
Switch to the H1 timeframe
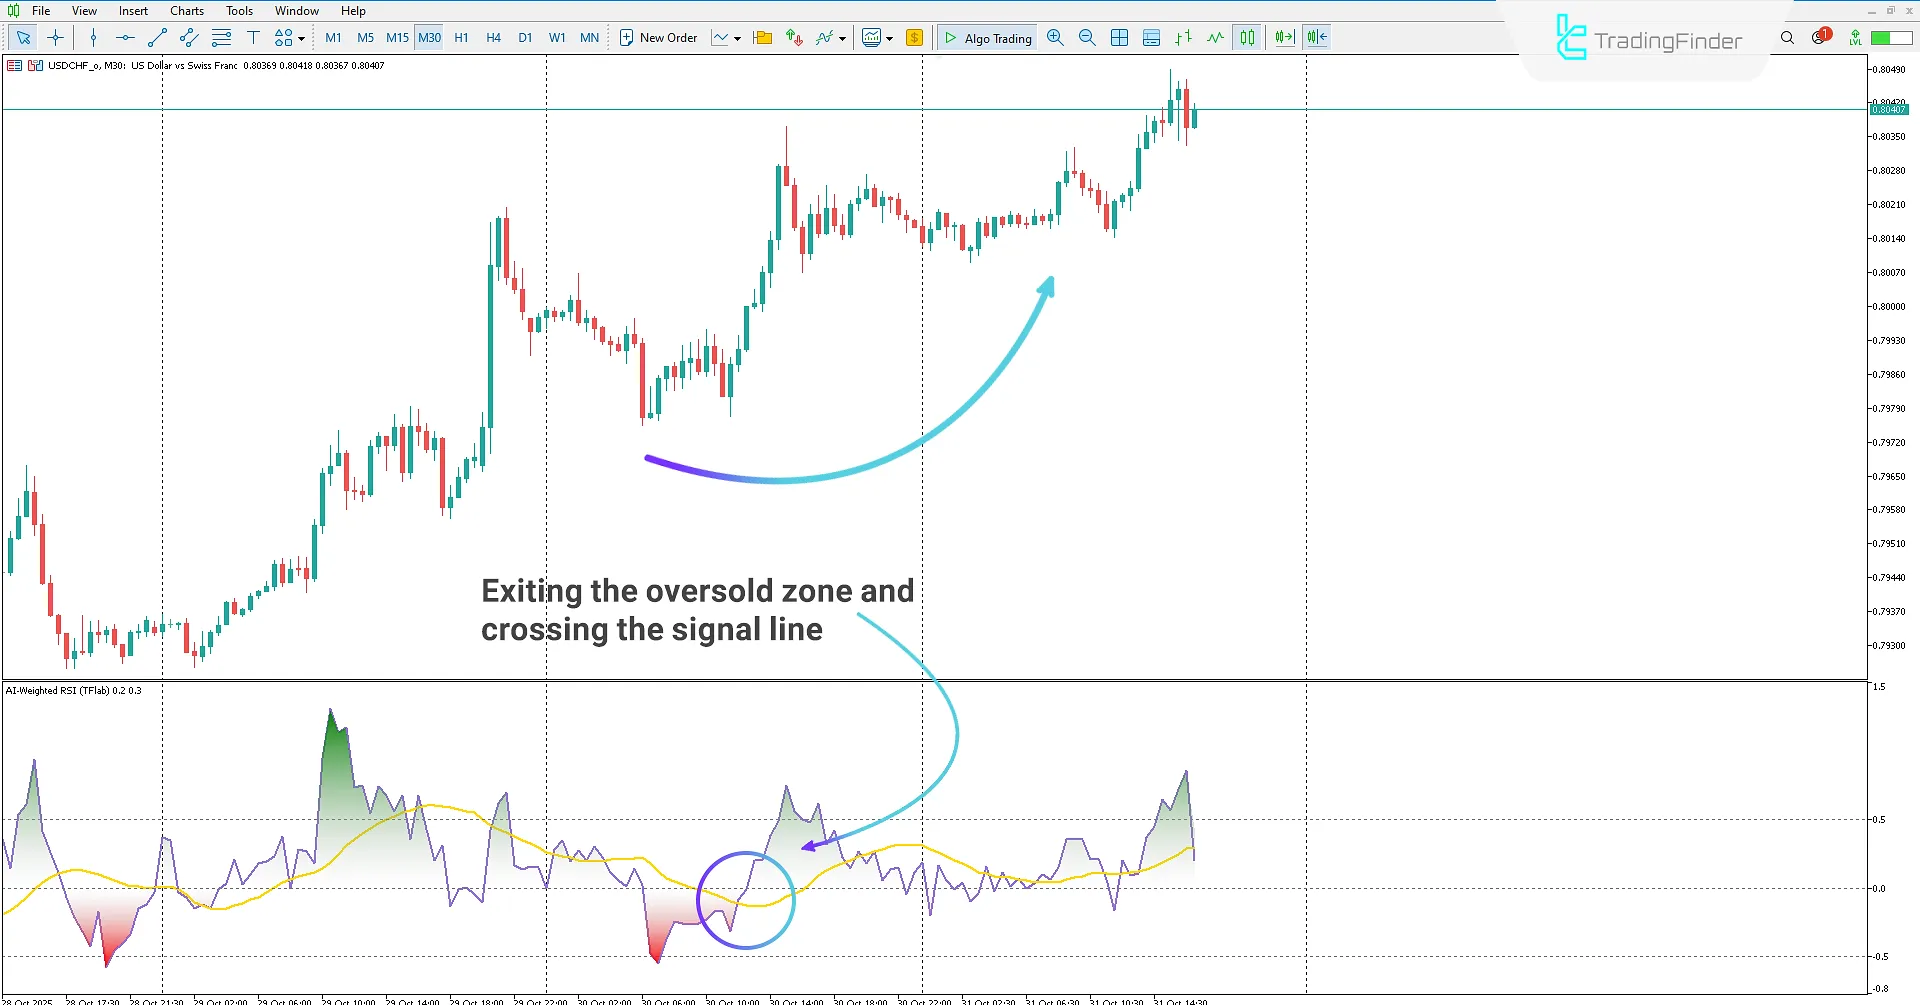click(x=461, y=37)
